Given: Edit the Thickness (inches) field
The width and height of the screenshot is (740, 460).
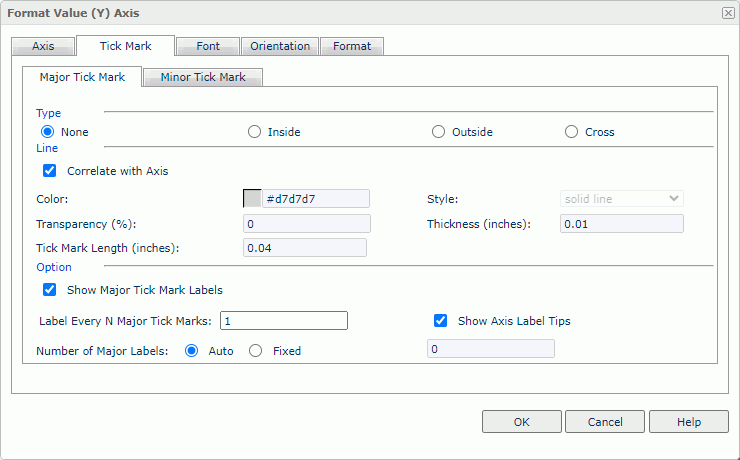Looking at the screenshot, I should [x=622, y=224].
